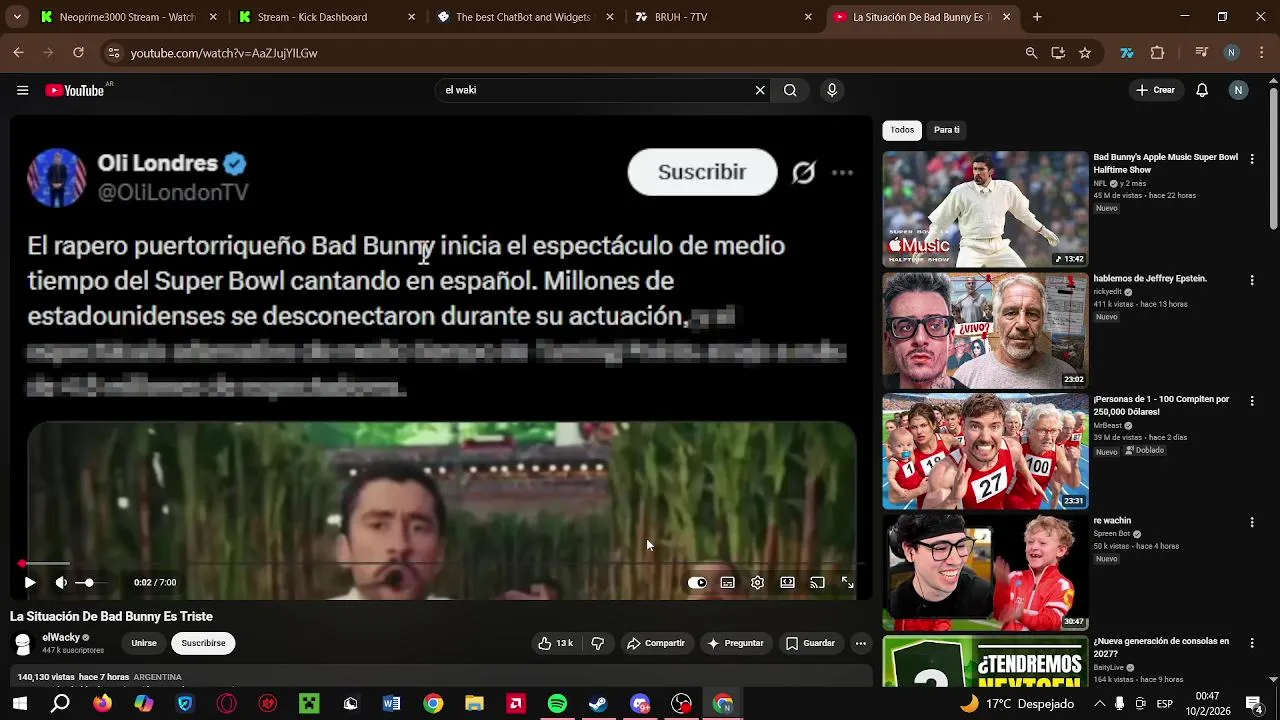Screen dimensions: 1280x720
Task: Open the YouTube account avatar menu
Action: (x=1238, y=90)
